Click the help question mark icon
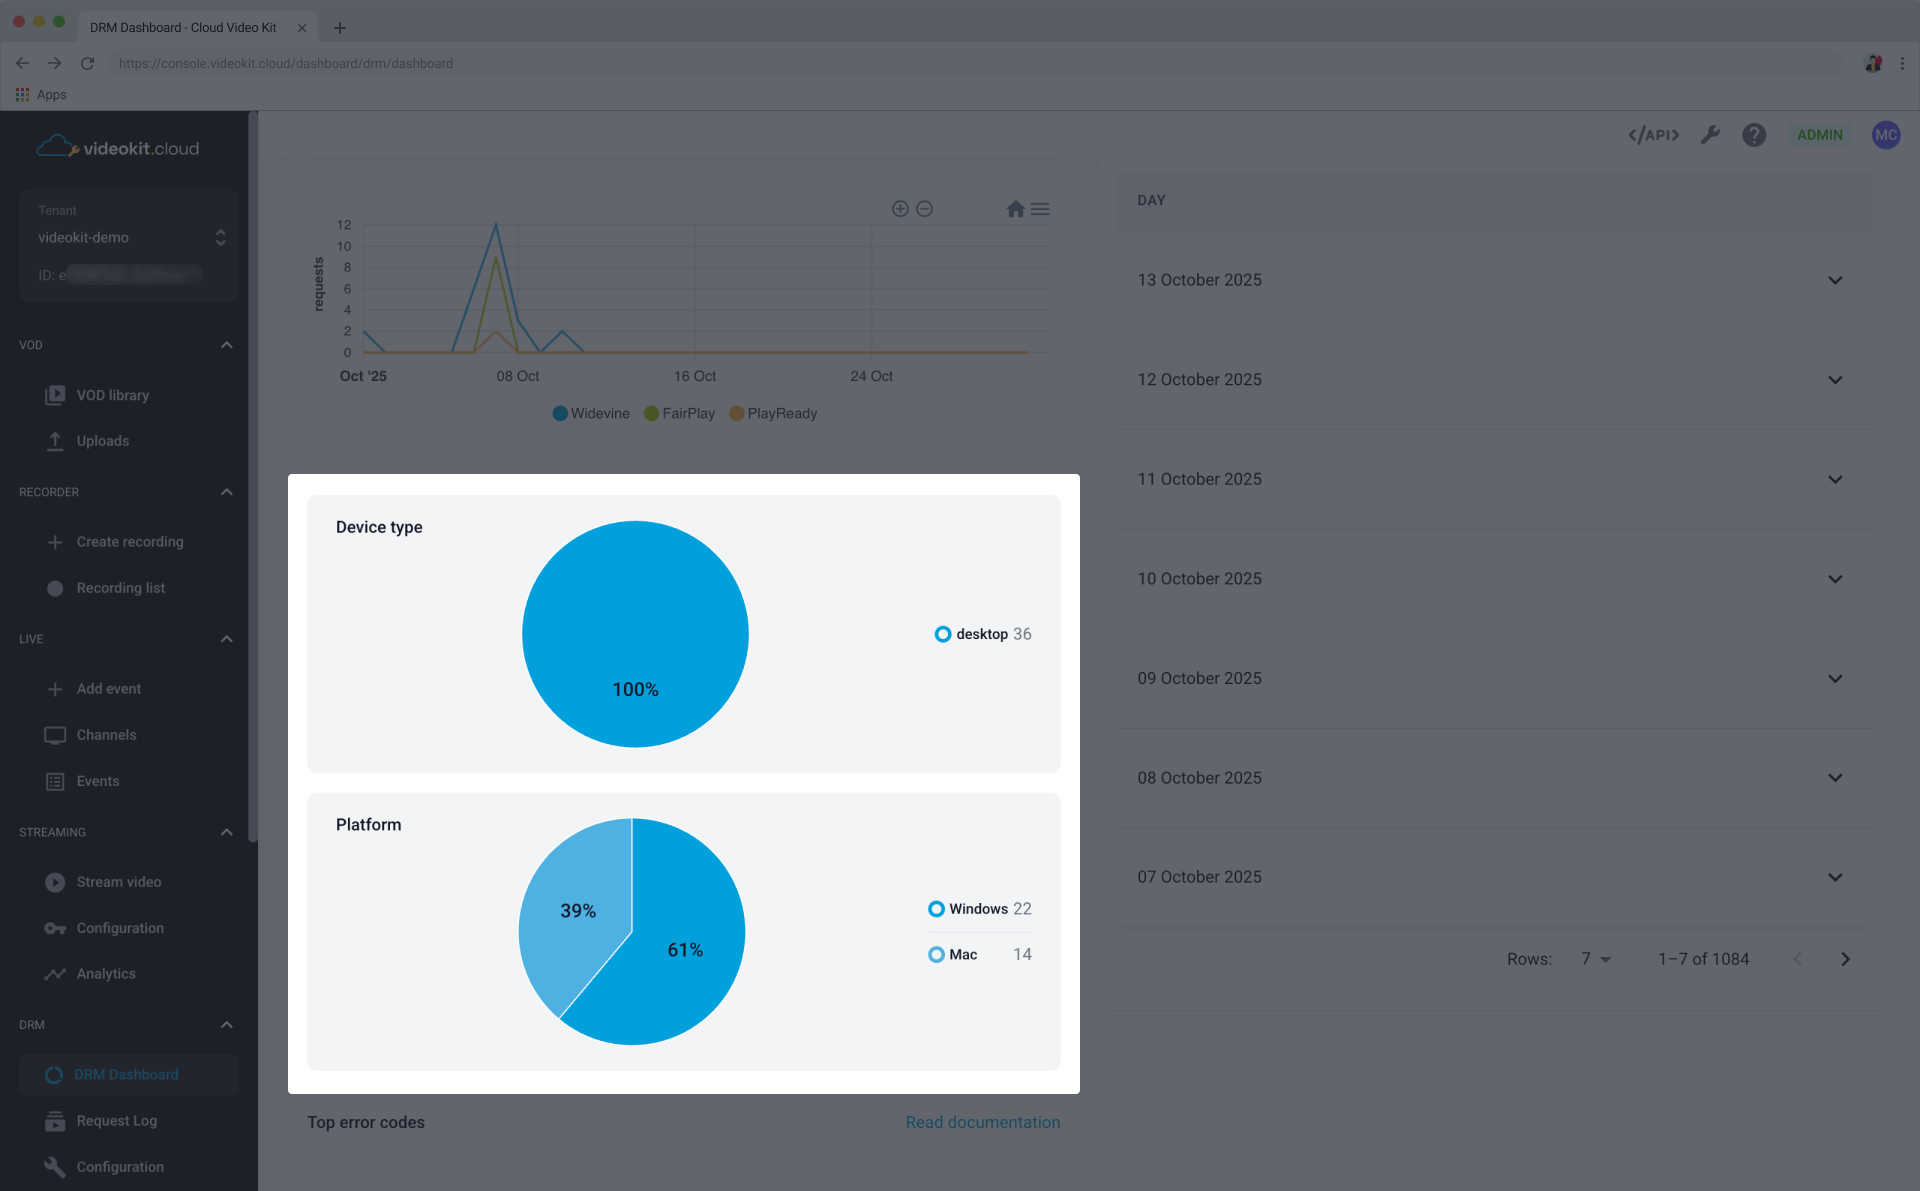1920x1191 pixels. [x=1753, y=134]
